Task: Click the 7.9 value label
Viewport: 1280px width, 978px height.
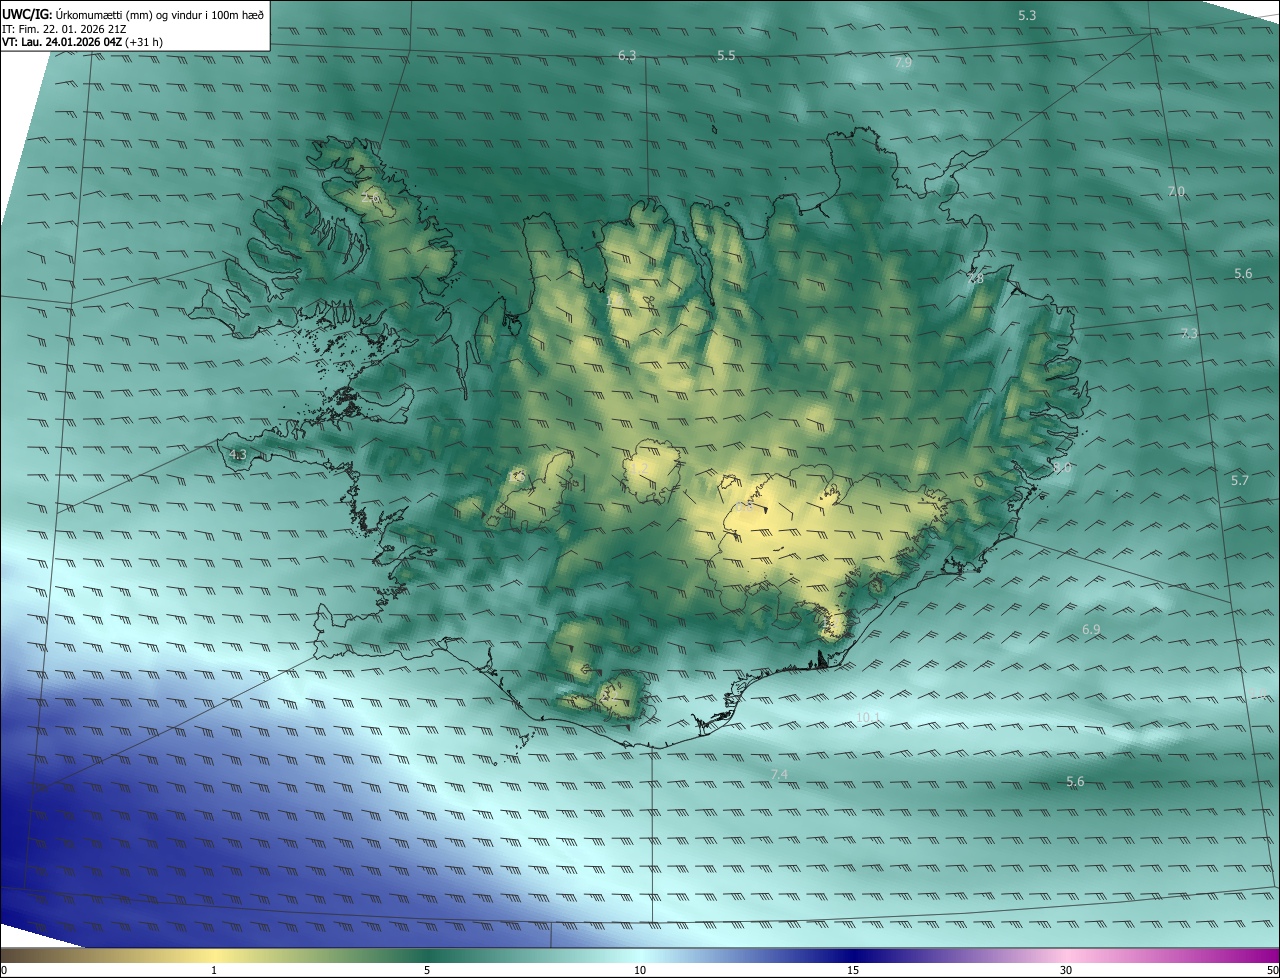Action: tap(903, 63)
